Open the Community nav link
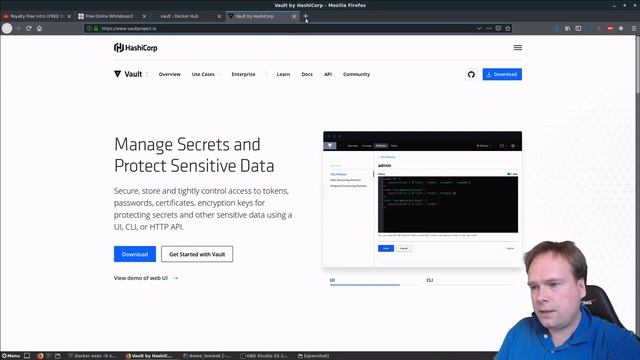The height and width of the screenshot is (360, 640). tap(356, 74)
